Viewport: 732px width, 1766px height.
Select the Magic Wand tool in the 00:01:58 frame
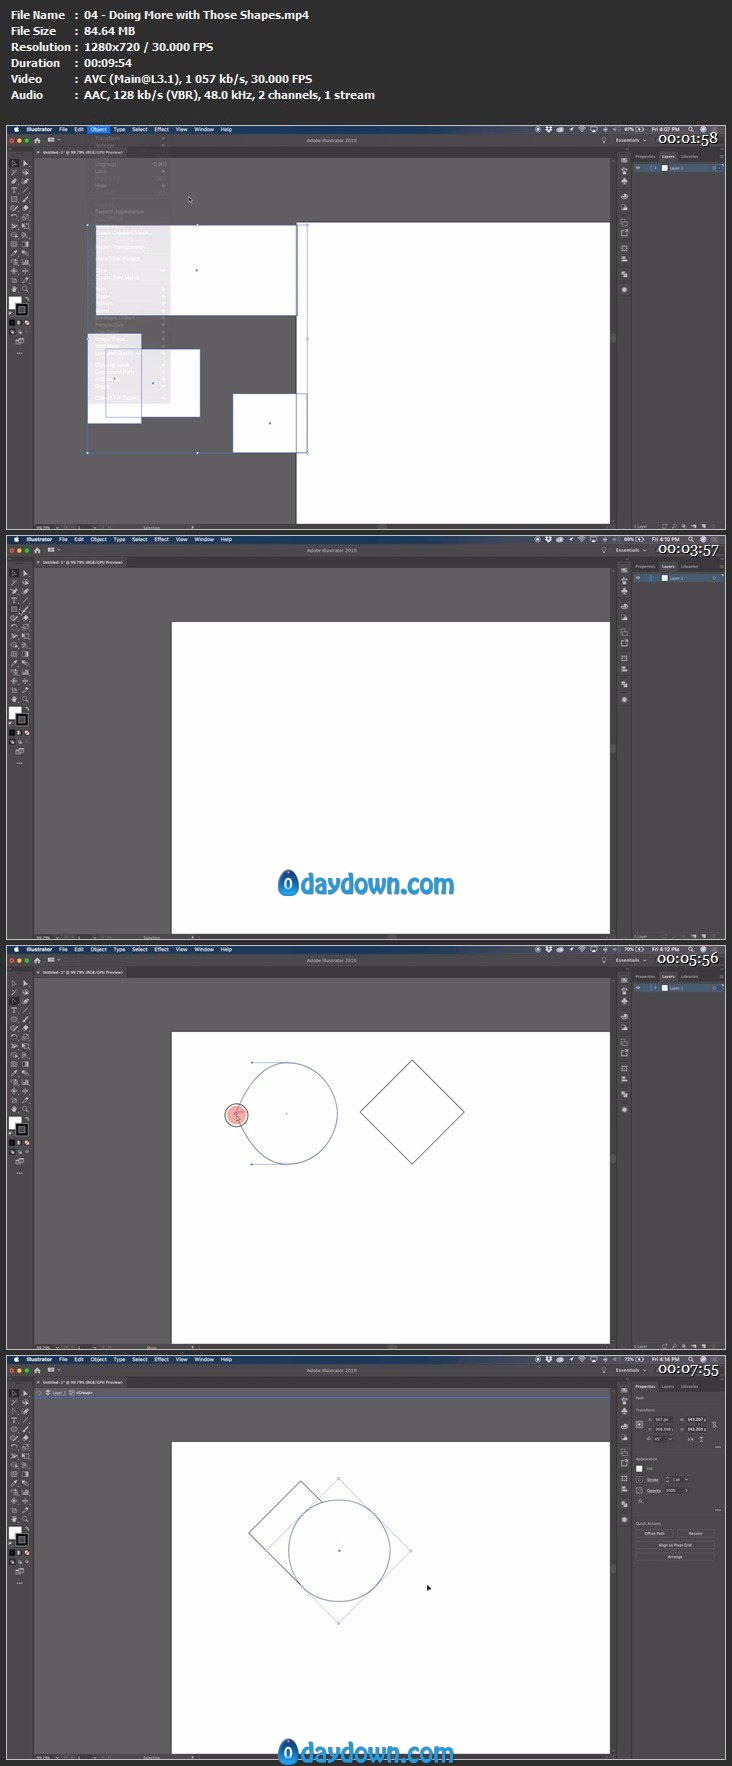(14, 172)
